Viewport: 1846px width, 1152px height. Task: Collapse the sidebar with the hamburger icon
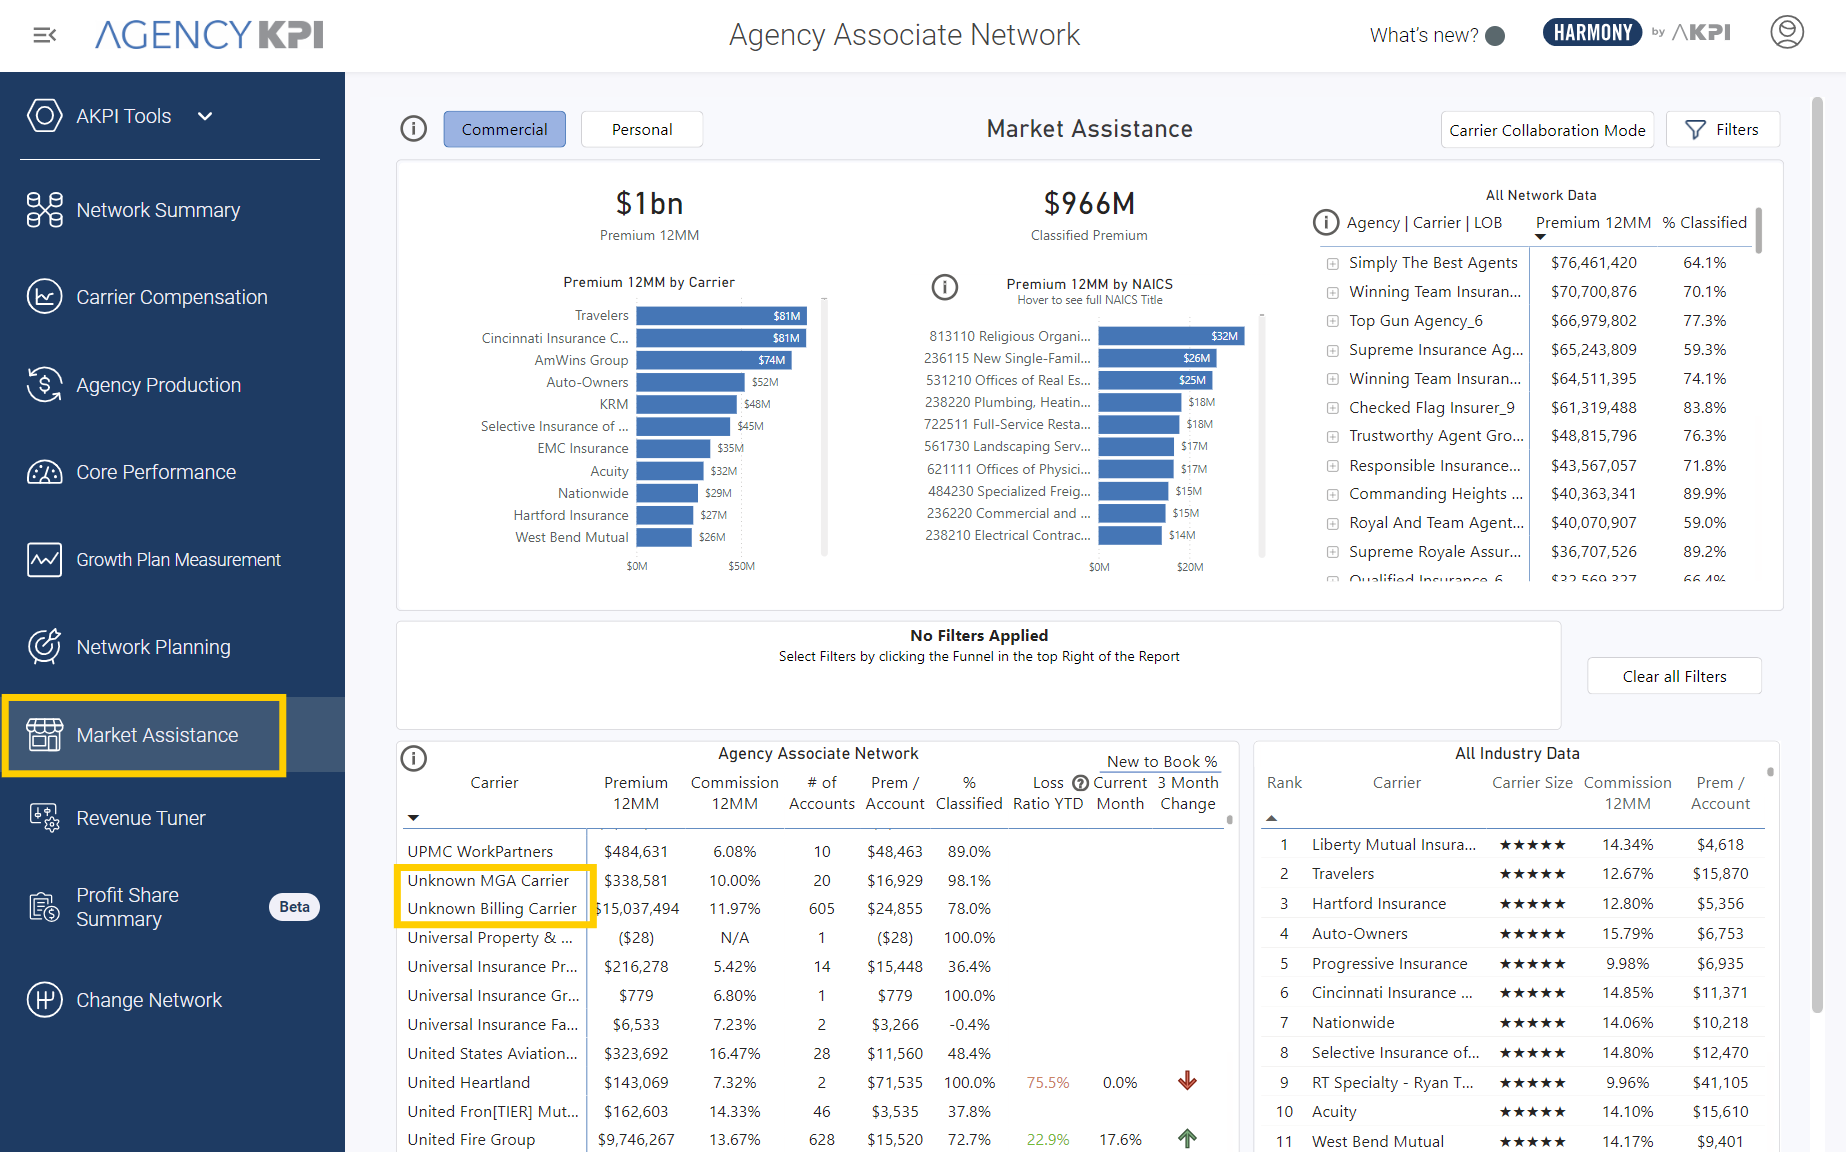pos(44,35)
